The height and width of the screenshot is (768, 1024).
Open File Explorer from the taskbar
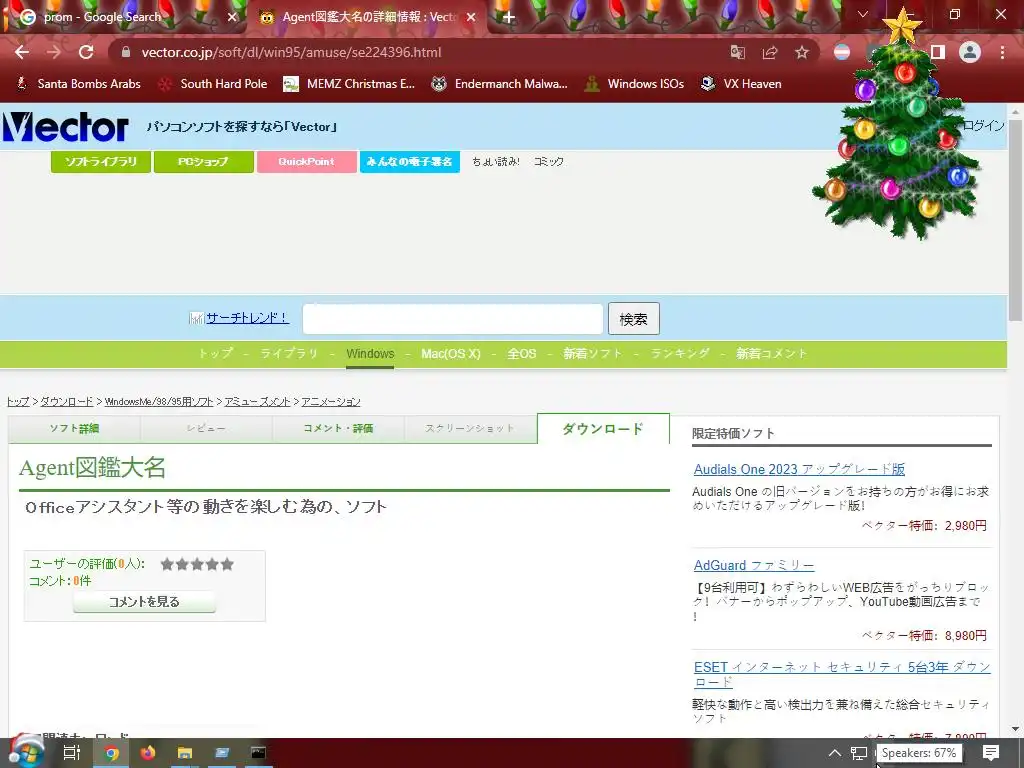(185, 753)
